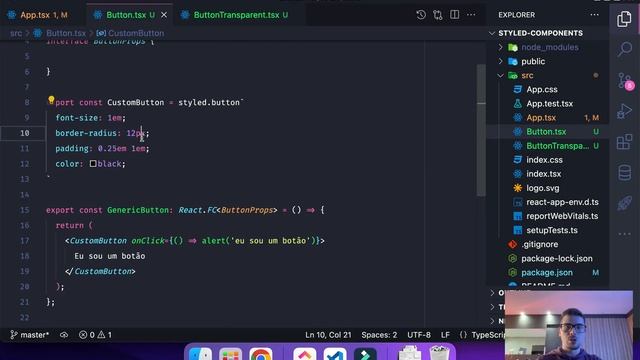Image resolution: width=640 pixels, height=360 pixels.
Task: Open App.css in the explorer
Action: pyautogui.click(x=542, y=89)
